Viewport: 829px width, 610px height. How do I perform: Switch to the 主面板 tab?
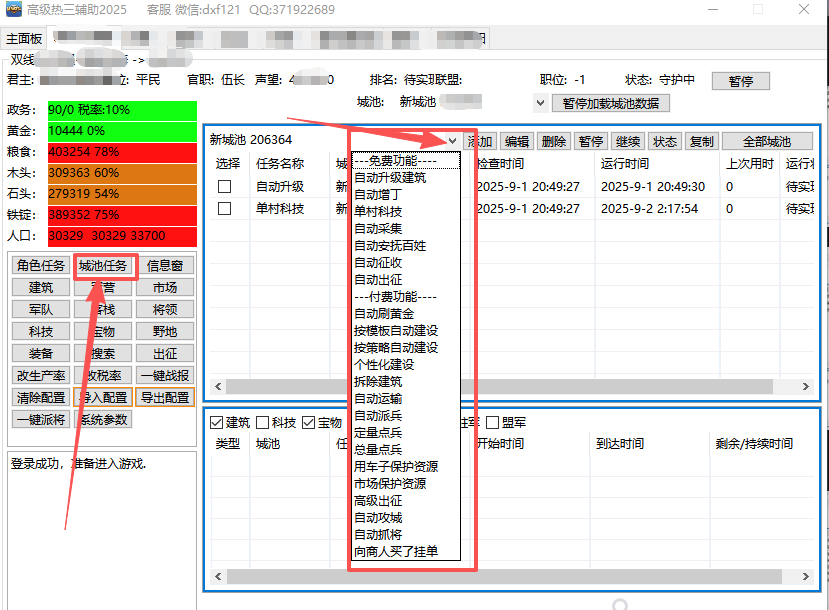[24, 39]
